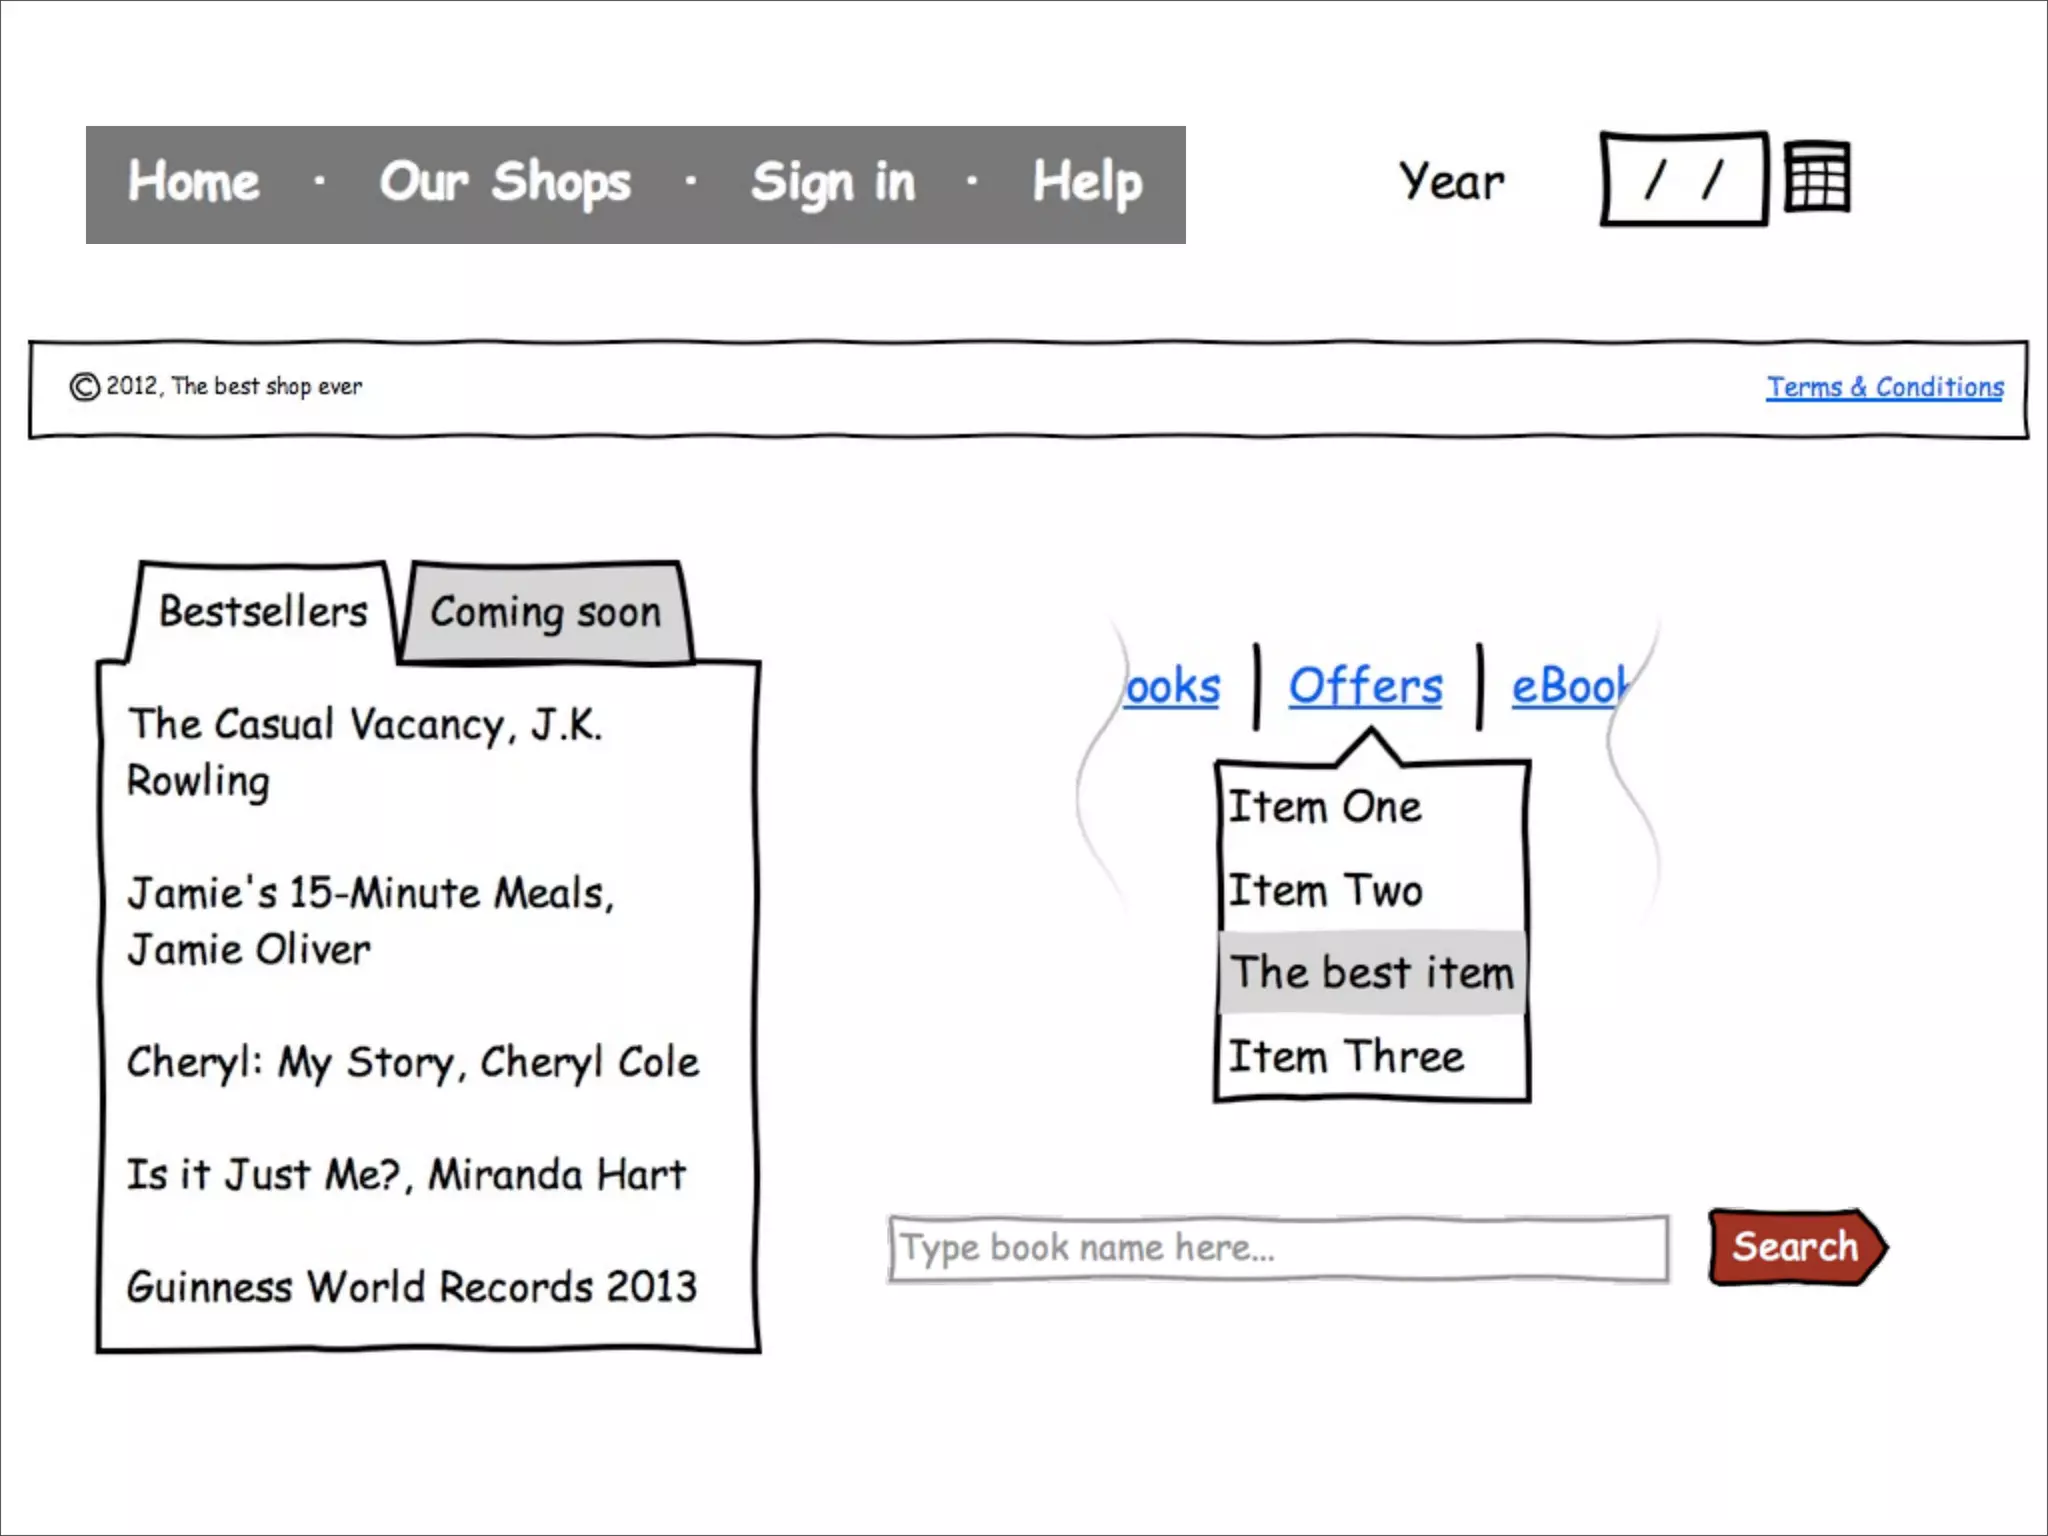Pick Item Three in the dropdown
2048x1536 pixels.
coord(1346,1057)
